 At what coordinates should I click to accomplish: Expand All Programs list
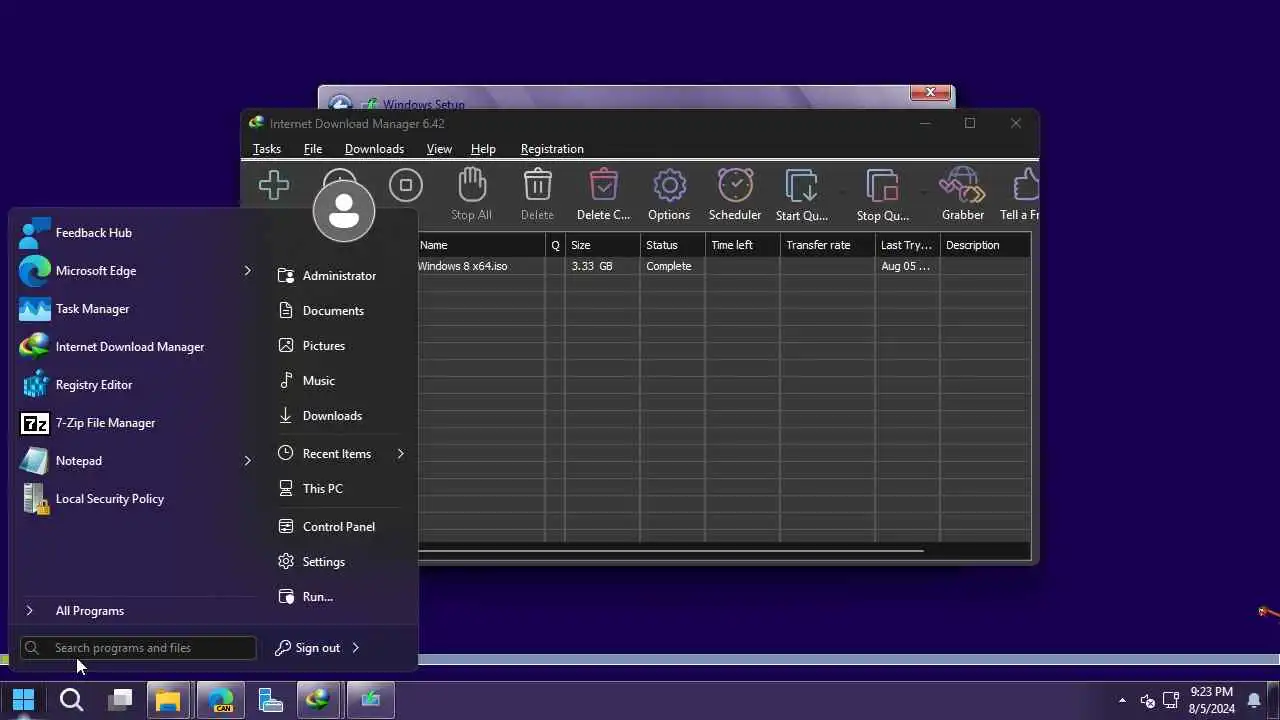[135, 611]
